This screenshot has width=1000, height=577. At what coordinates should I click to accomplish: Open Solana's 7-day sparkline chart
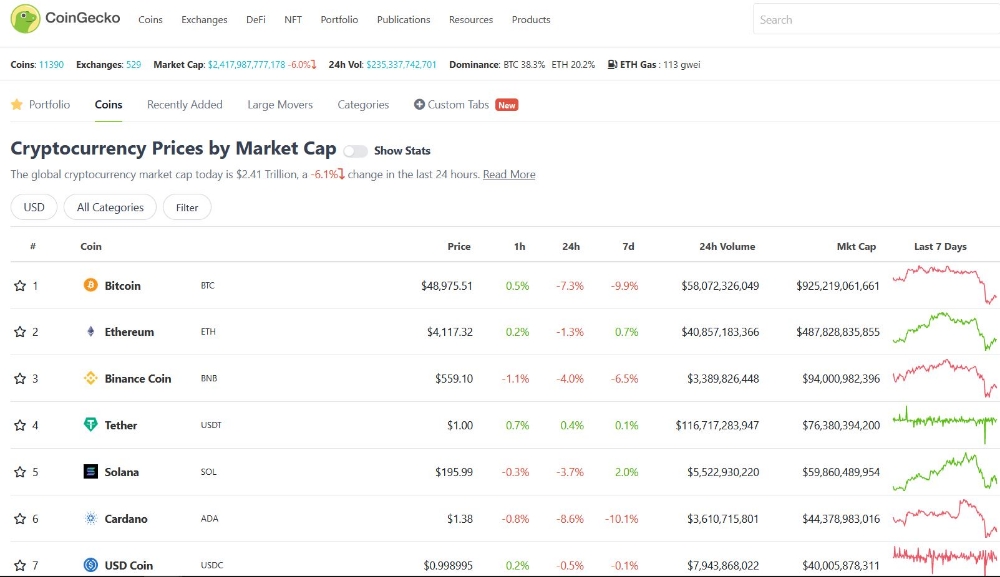(x=945, y=471)
